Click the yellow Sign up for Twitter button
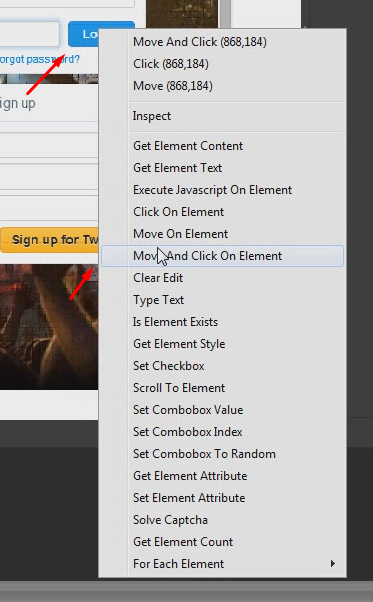Screen dimensions: 373x602 pos(49,240)
